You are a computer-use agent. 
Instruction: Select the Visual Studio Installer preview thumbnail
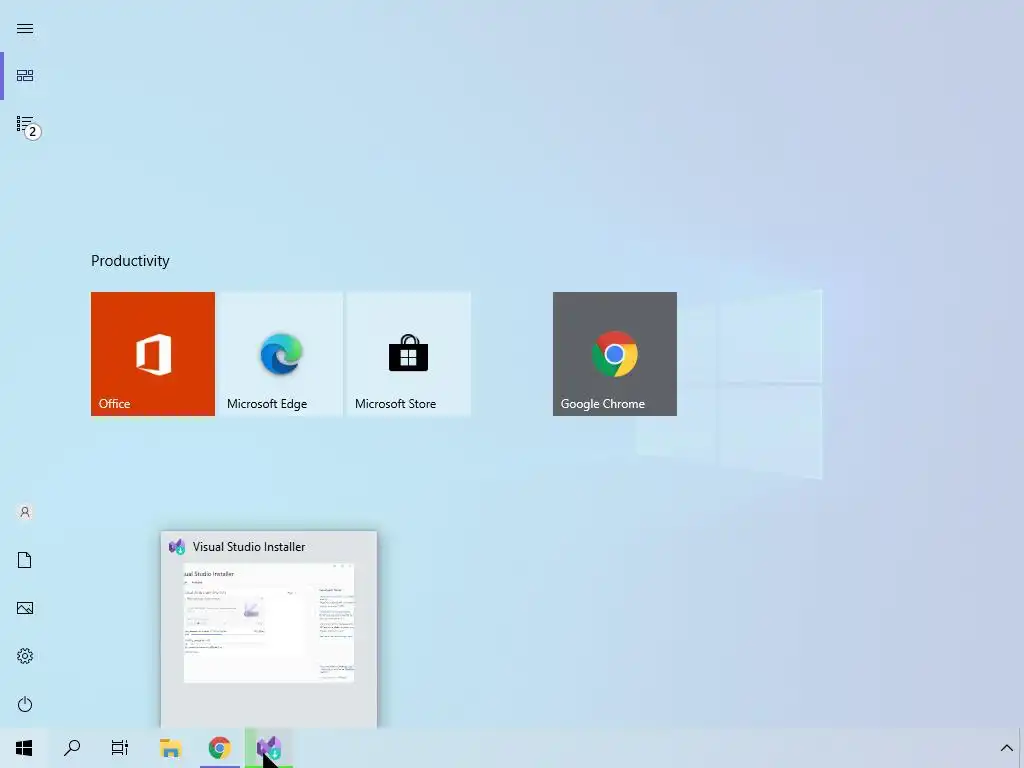[268, 622]
